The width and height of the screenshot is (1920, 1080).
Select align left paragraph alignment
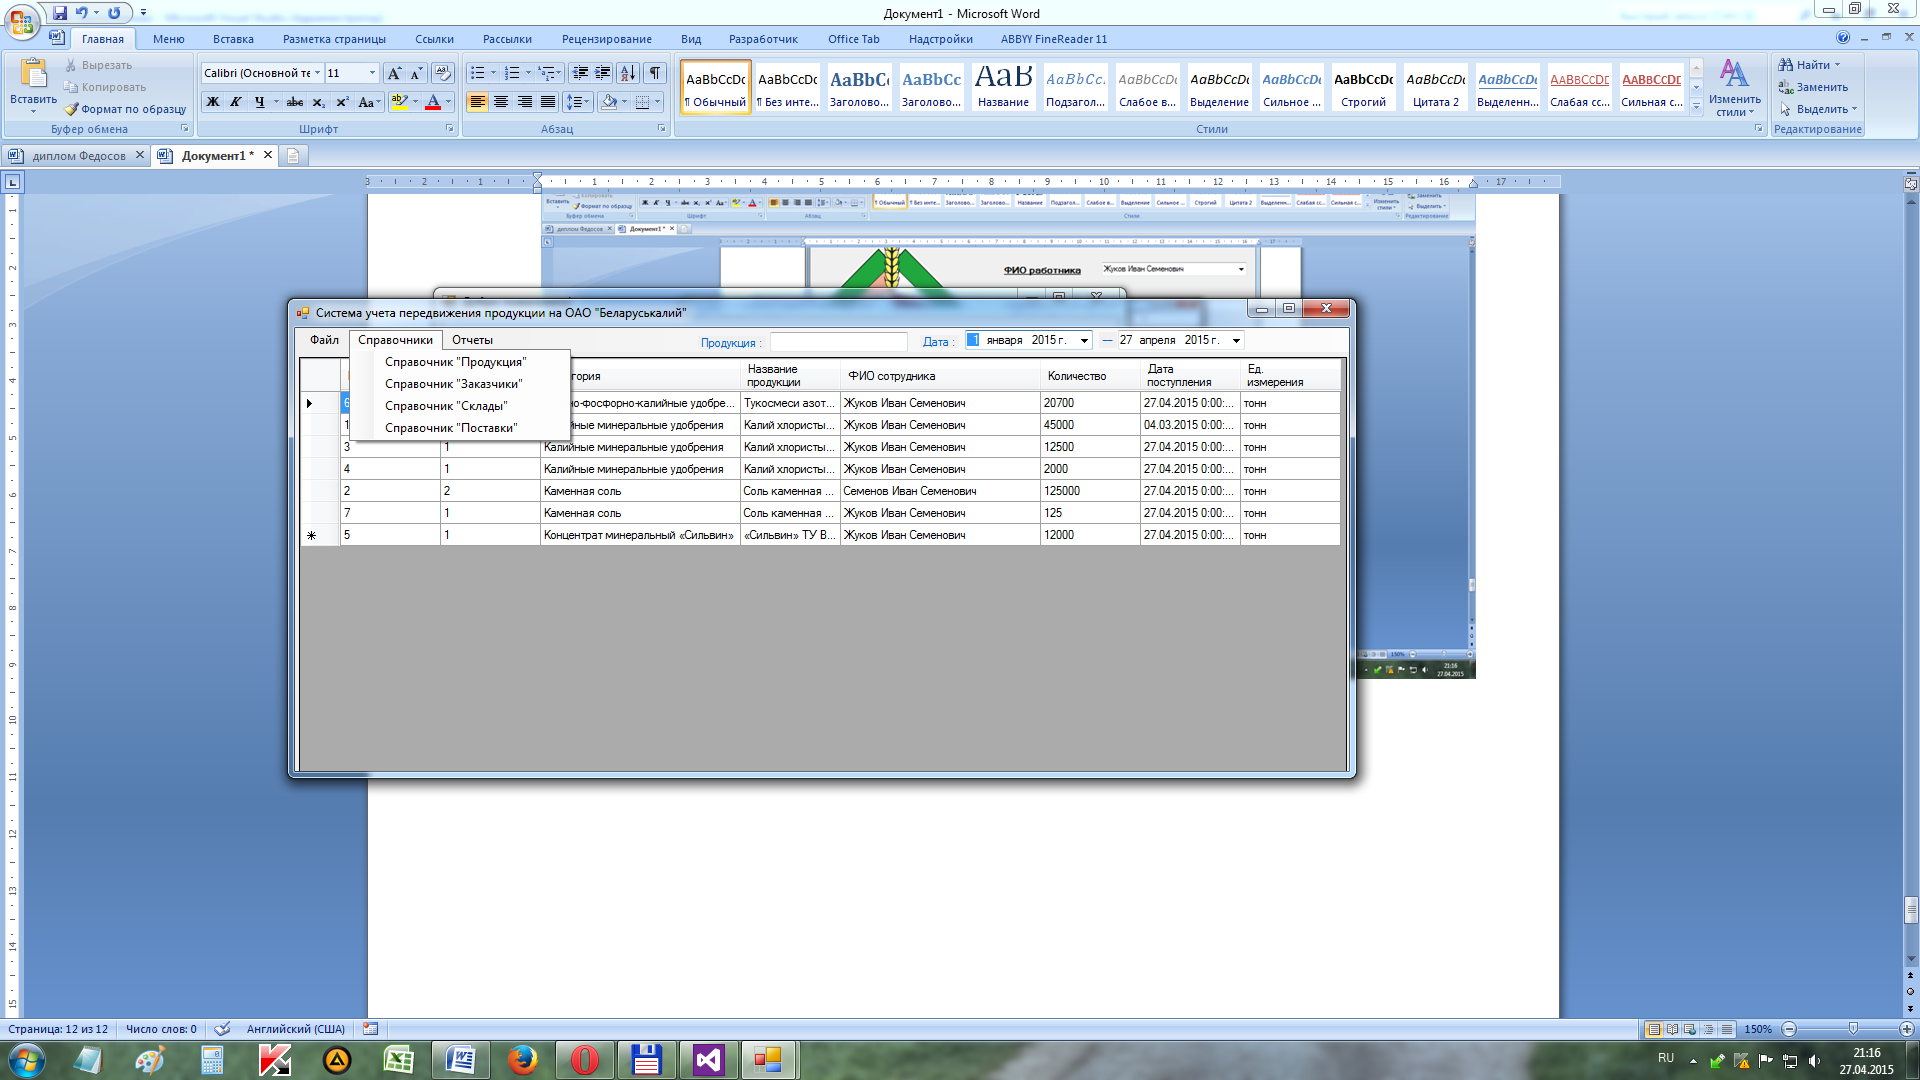478,102
